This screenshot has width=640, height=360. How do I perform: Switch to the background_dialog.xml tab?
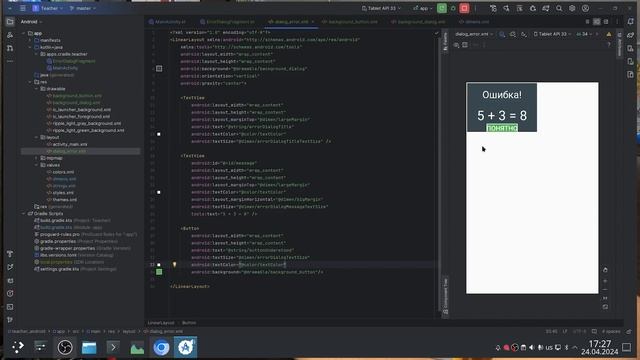pos(418,22)
